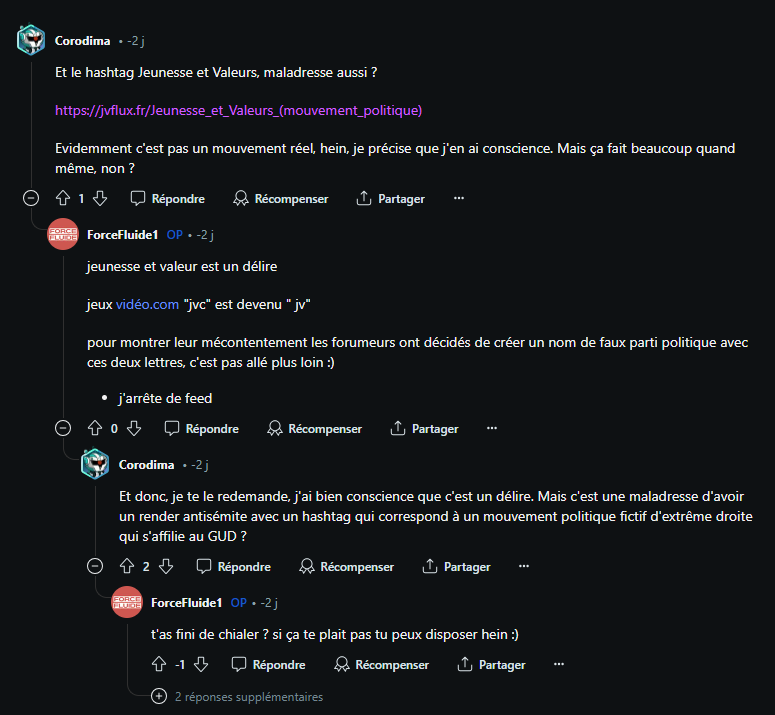Collapse Corodima's top-level comment thread
This screenshot has width=775, height=715.
(31, 198)
